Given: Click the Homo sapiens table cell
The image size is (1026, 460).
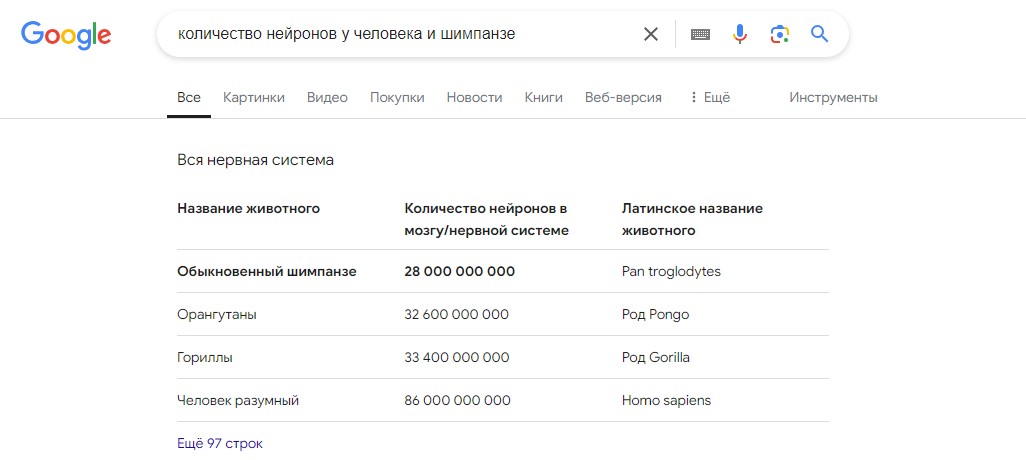Looking at the screenshot, I should click(666, 400).
